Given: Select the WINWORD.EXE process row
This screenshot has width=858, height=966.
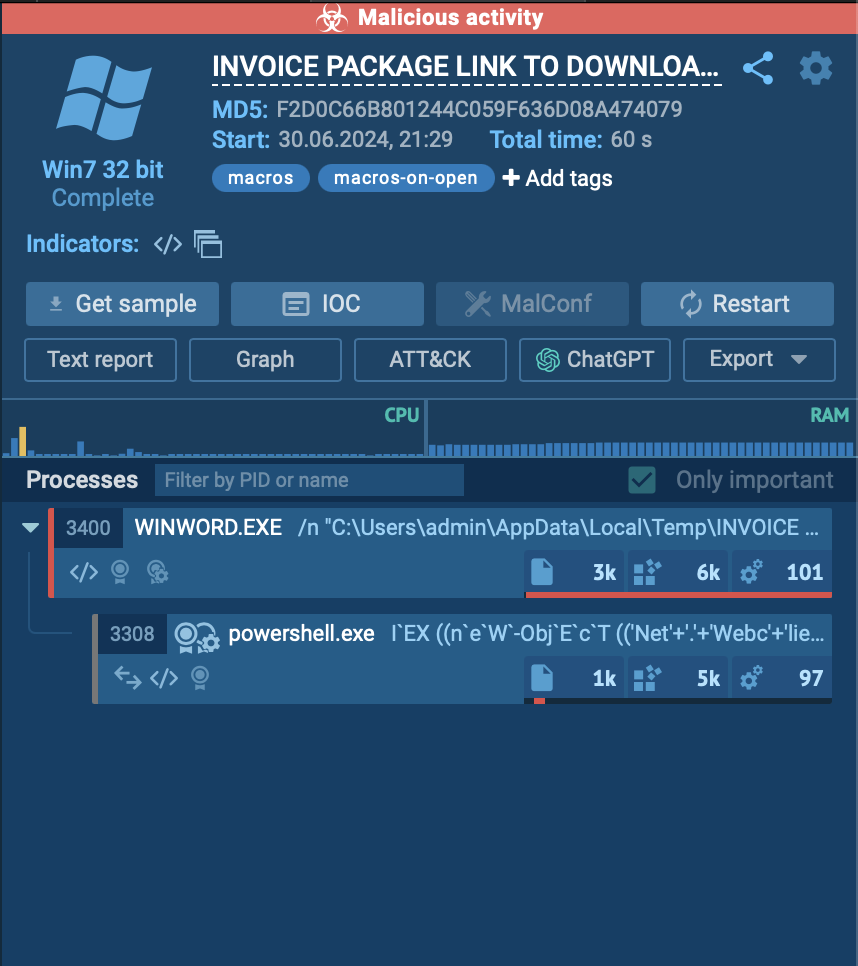Looking at the screenshot, I should [440, 553].
